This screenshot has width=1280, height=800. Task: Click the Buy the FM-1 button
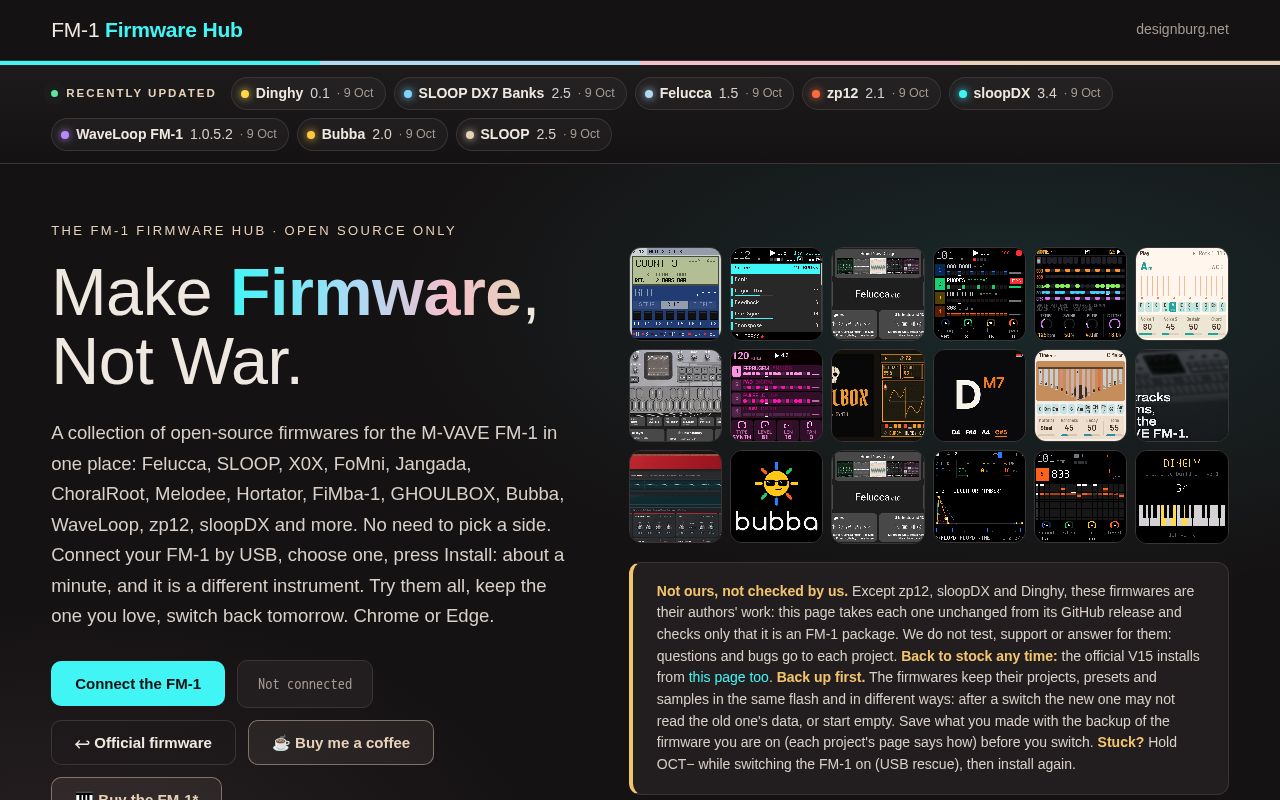pos(136,790)
